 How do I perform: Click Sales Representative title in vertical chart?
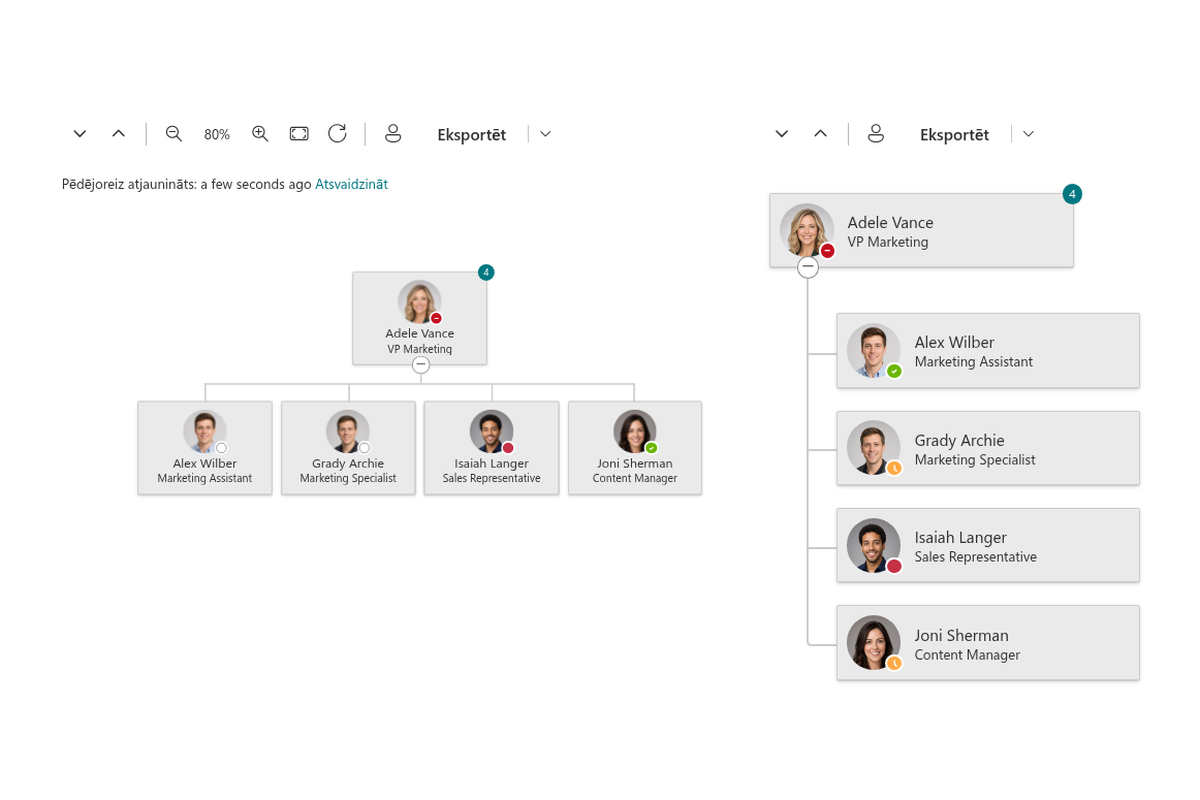976,557
